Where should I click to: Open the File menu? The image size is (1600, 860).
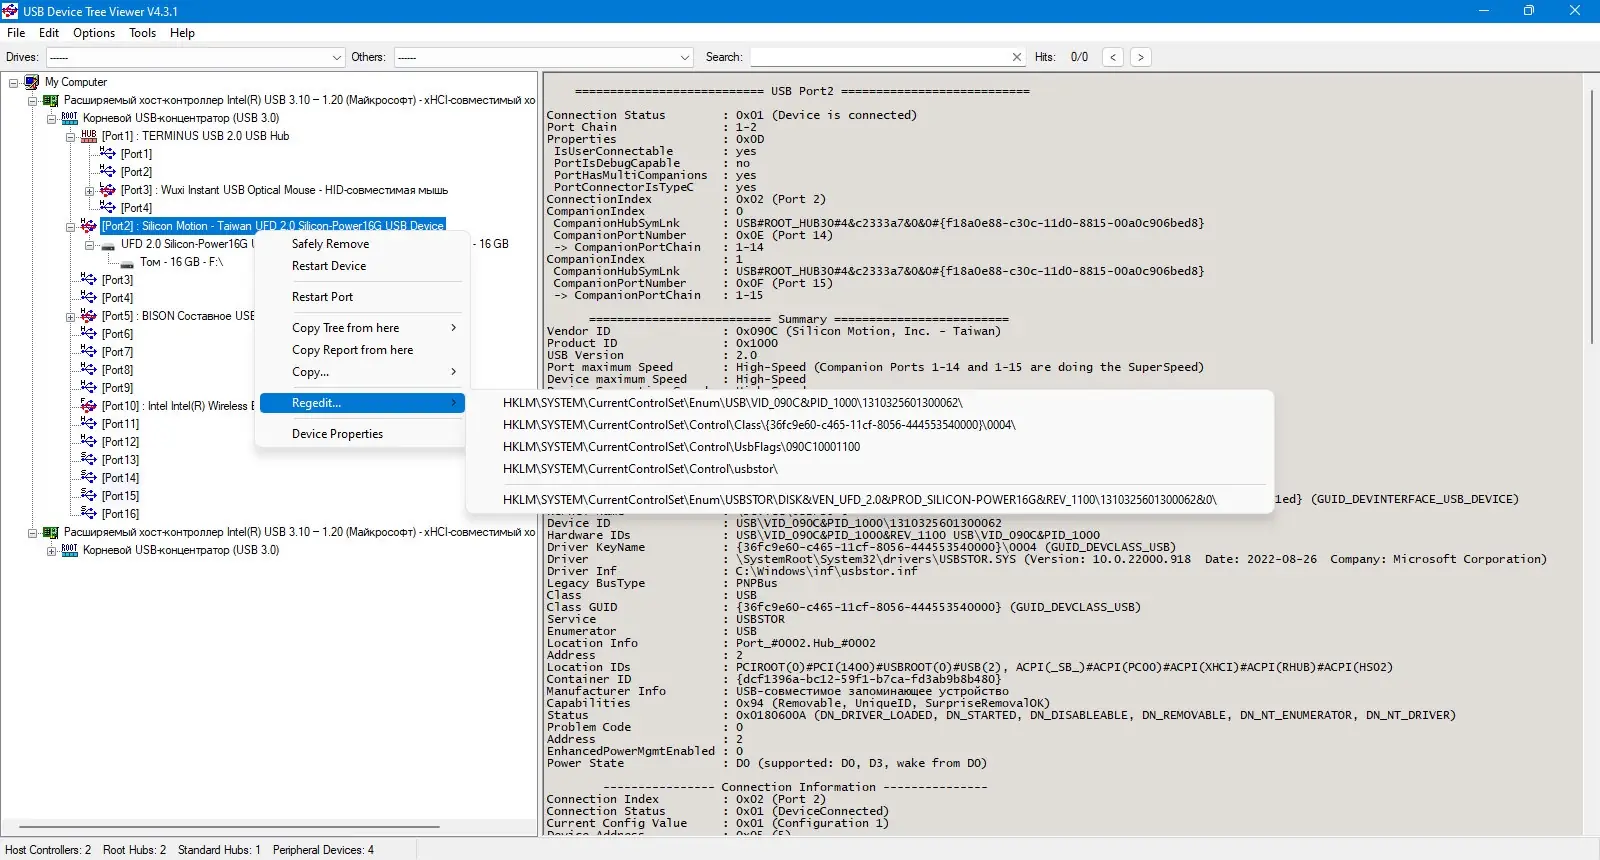click(16, 33)
